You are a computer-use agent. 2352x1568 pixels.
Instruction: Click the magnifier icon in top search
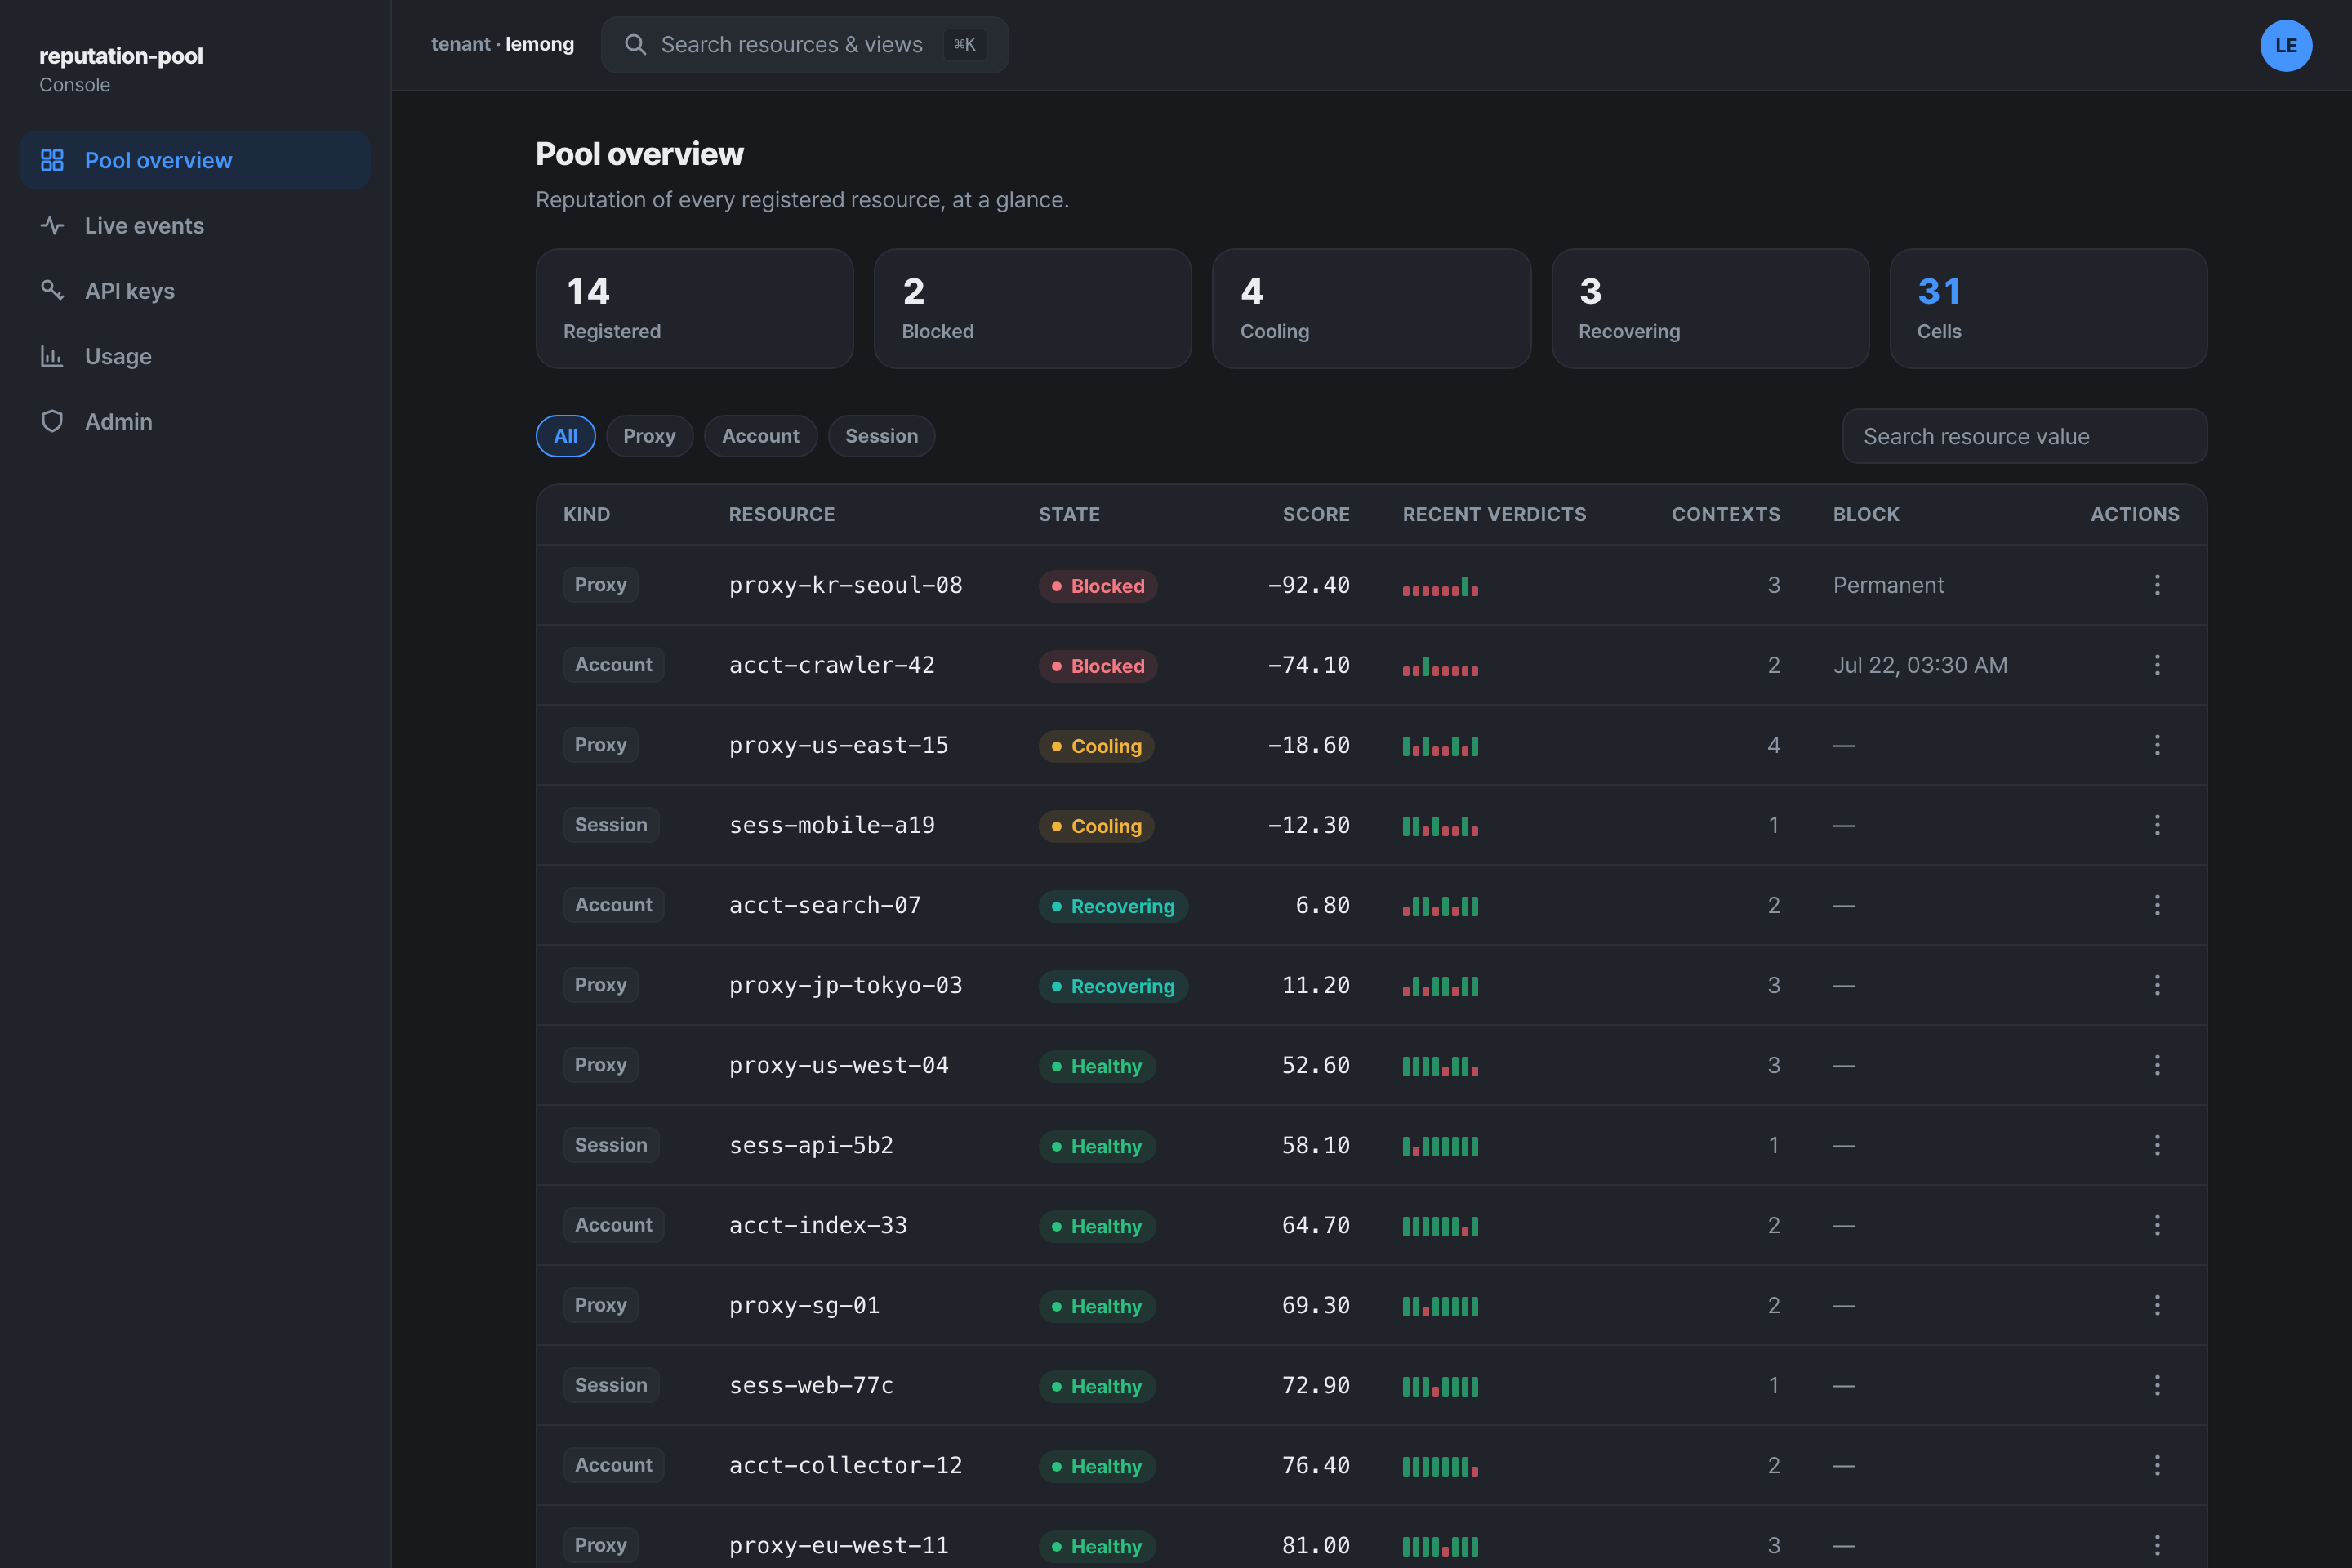click(x=635, y=44)
